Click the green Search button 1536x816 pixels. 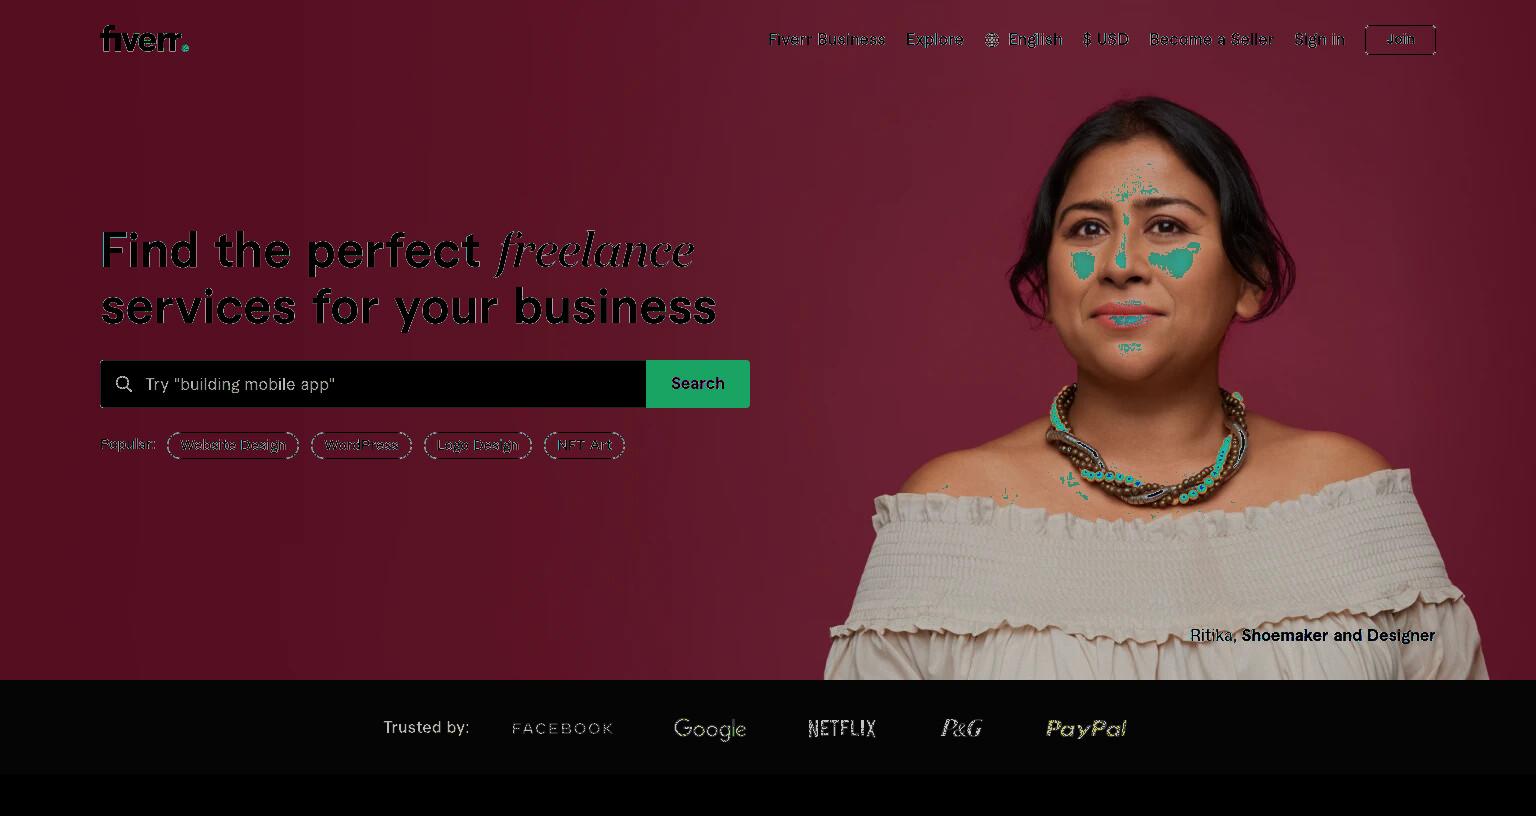(698, 384)
